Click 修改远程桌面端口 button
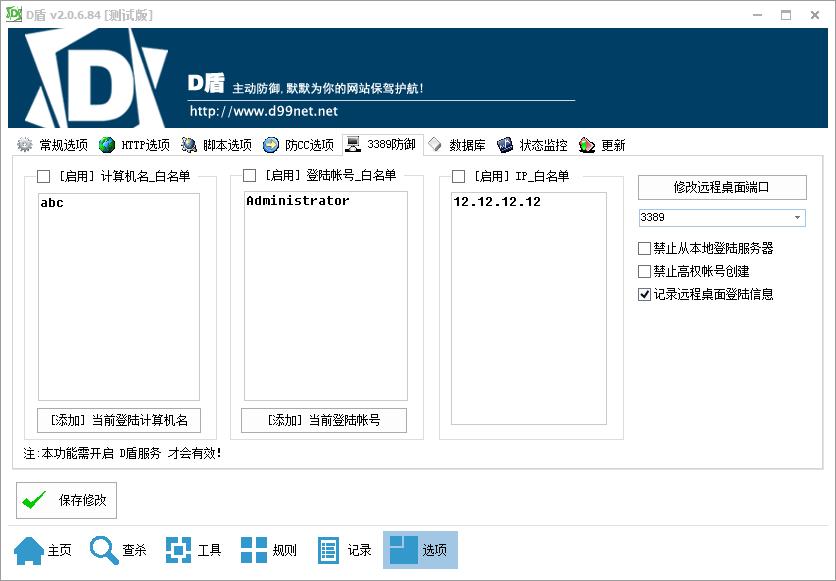Screen dimensions: 836x581 click(722, 187)
